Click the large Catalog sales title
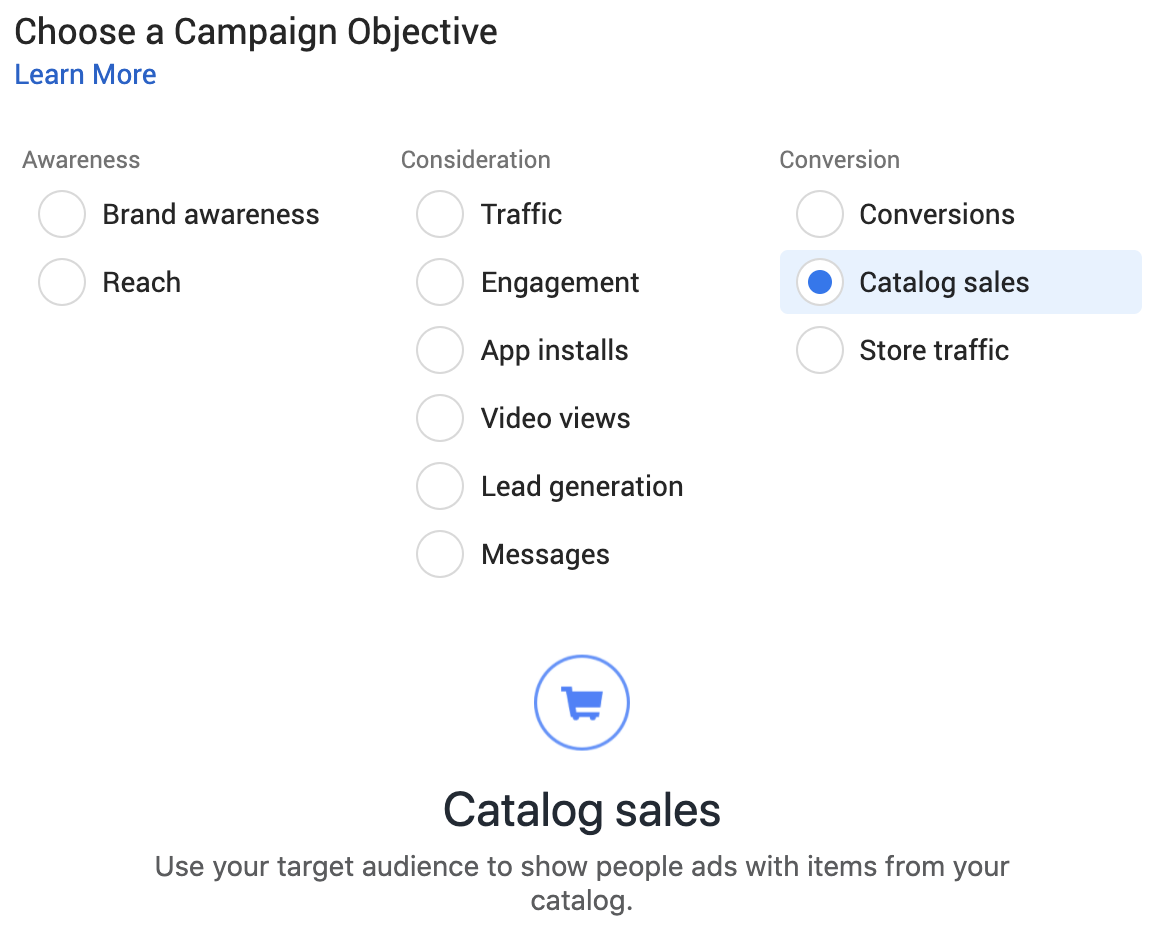Viewport: 1162px width, 946px height. tap(582, 810)
